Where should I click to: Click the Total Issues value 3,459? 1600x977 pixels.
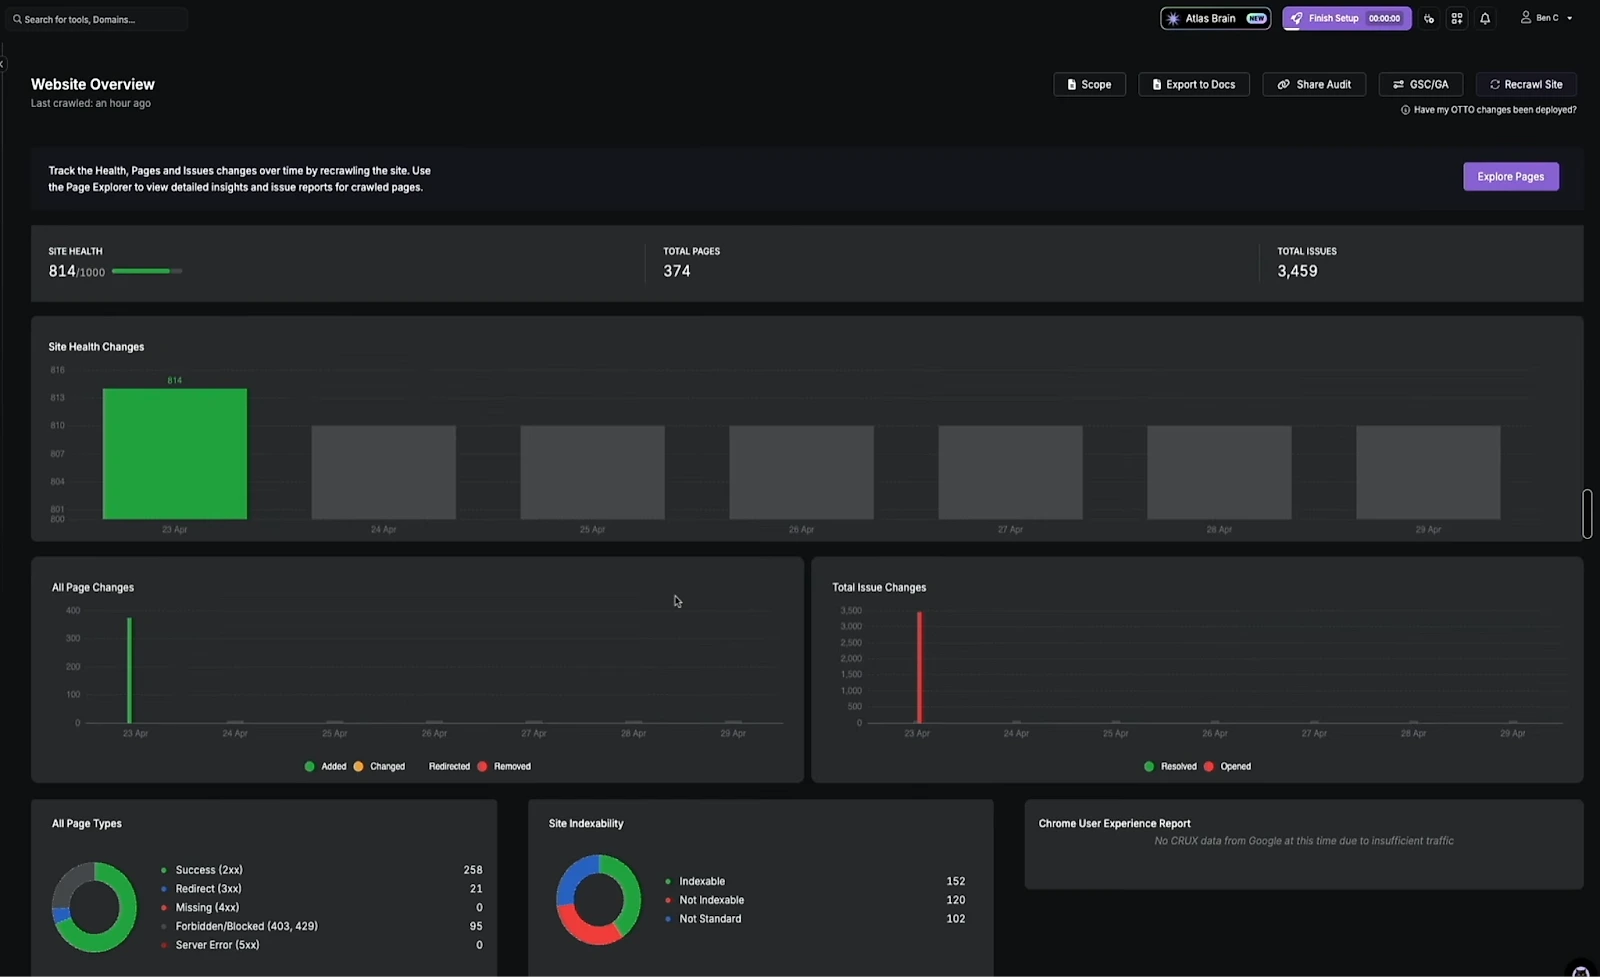[1297, 271]
